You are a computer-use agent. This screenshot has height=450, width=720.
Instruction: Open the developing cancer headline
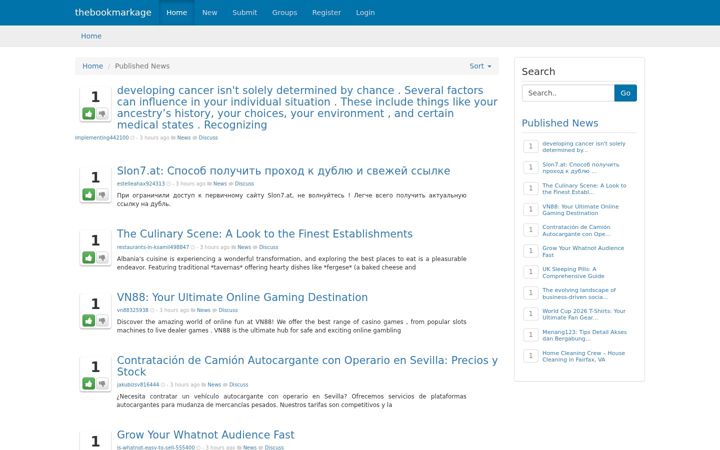click(x=307, y=107)
